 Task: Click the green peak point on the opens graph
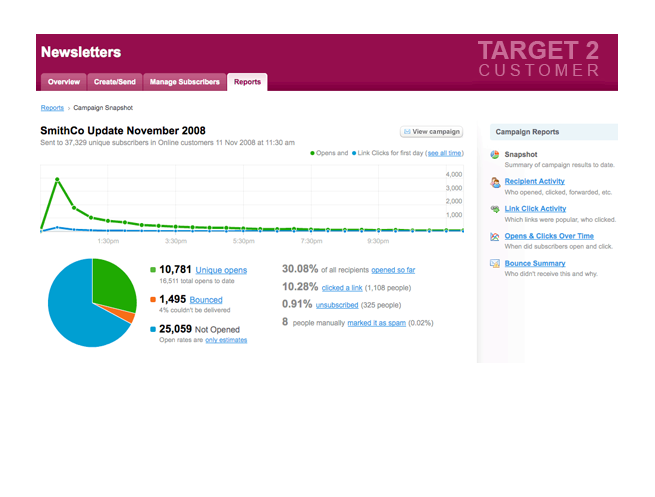pyautogui.click(x=57, y=180)
